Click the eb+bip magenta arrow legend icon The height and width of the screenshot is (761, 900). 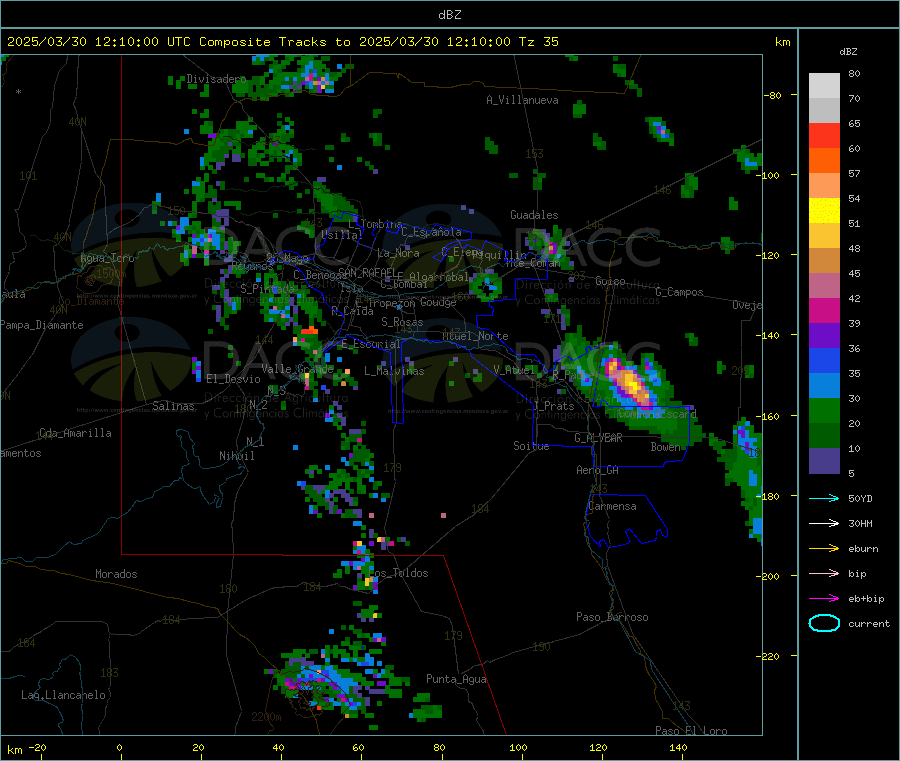click(x=824, y=599)
